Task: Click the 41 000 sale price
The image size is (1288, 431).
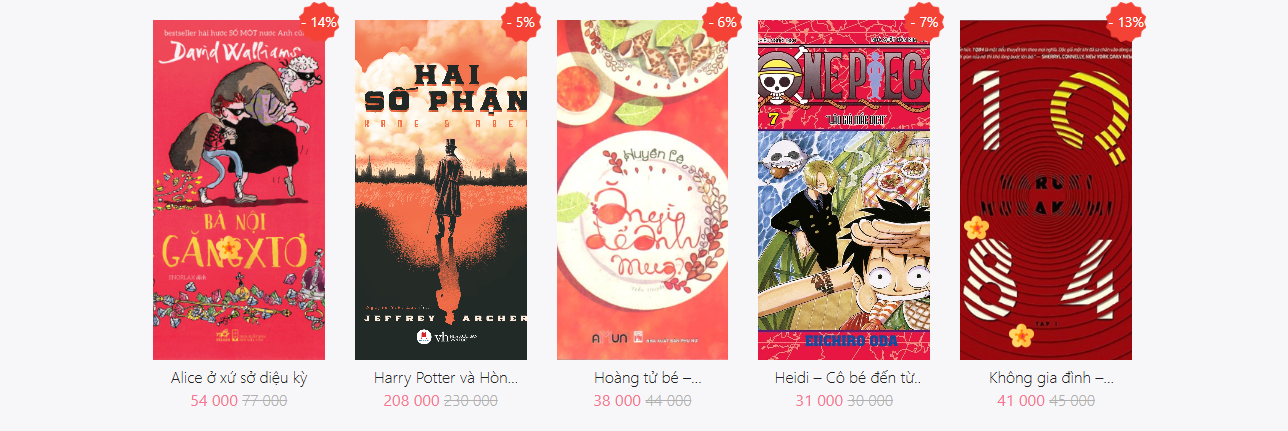Action: tap(1020, 400)
